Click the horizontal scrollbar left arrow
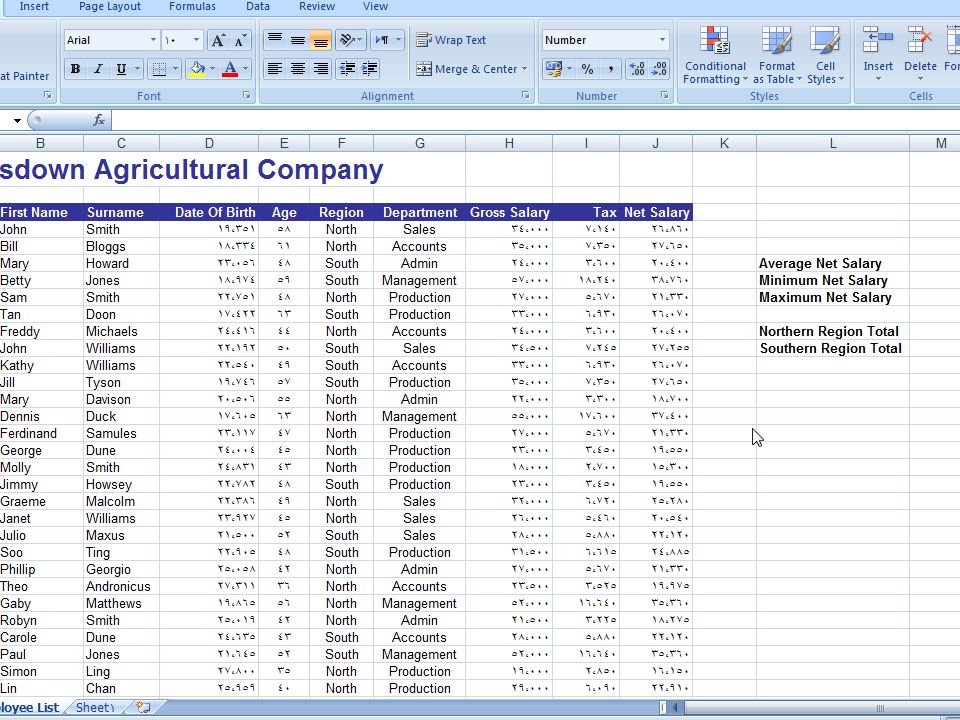Viewport: 960px width, 720px height. (x=675, y=708)
